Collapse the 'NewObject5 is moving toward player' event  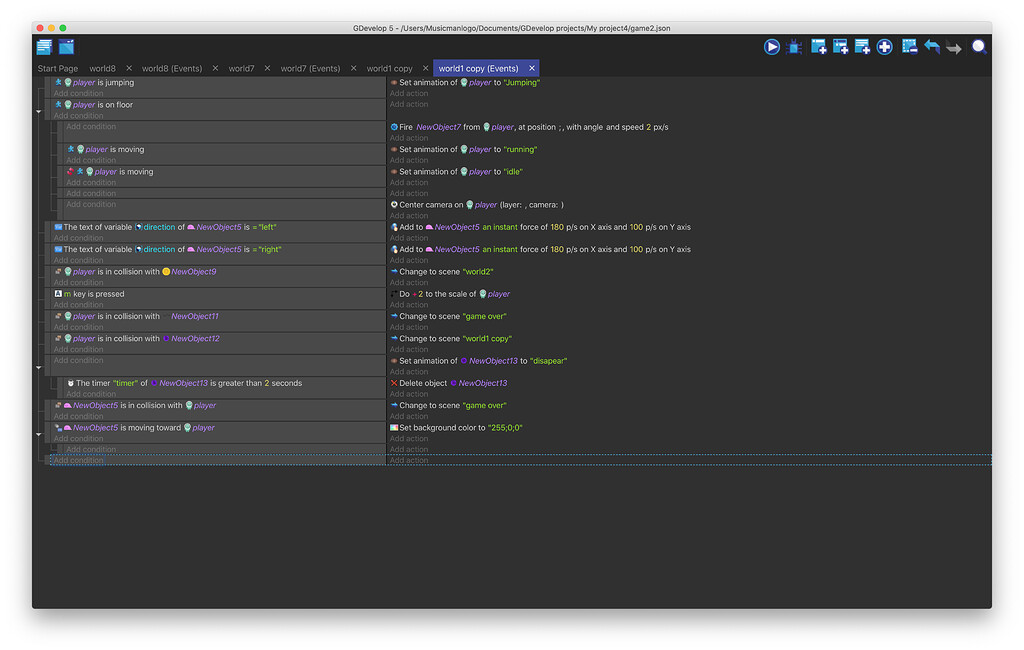(38, 433)
